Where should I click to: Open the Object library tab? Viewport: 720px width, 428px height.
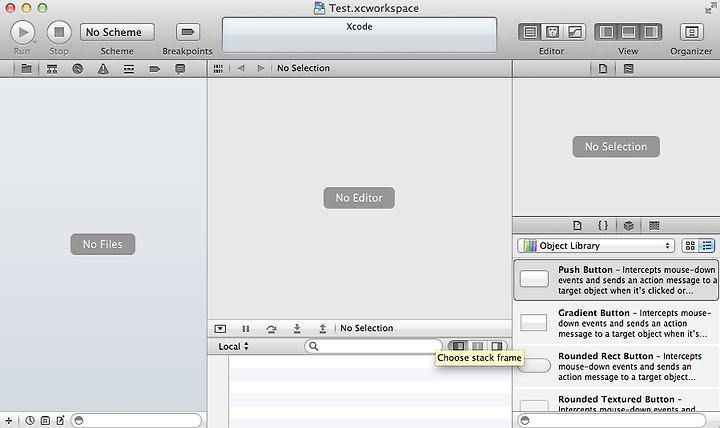coord(629,225)
